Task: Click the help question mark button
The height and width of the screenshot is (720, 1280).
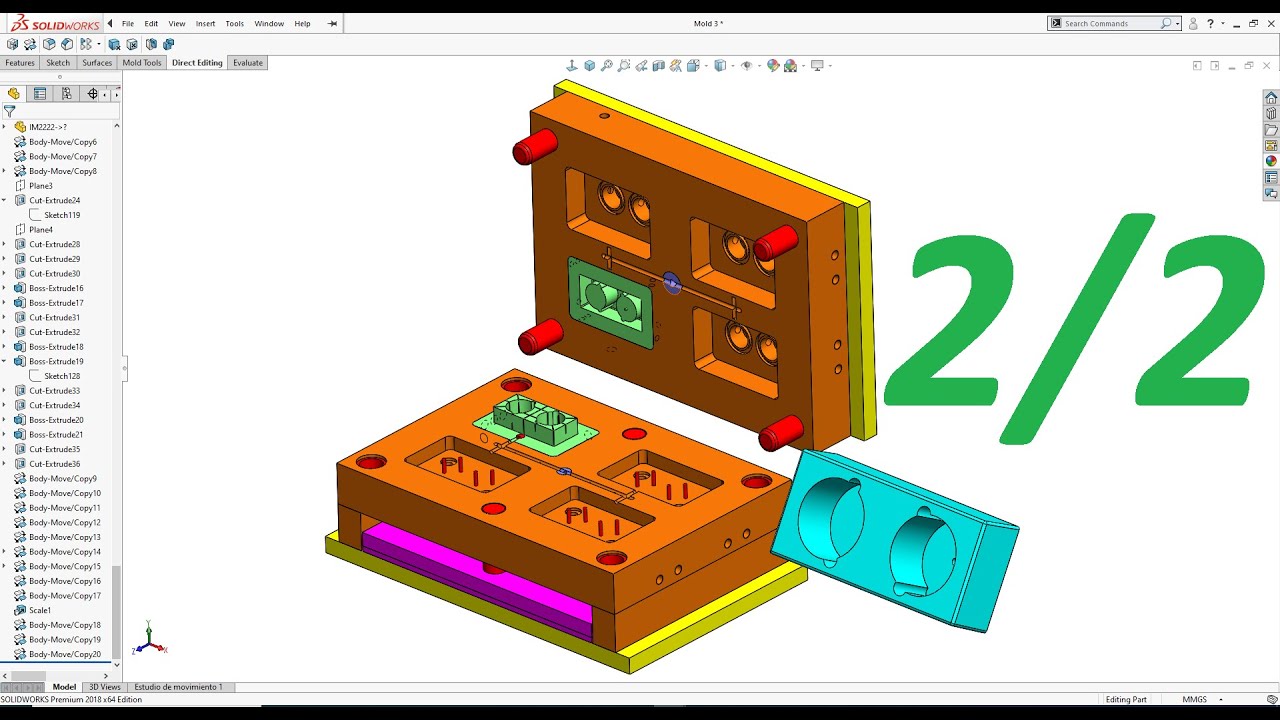Action: [1210, 23]
